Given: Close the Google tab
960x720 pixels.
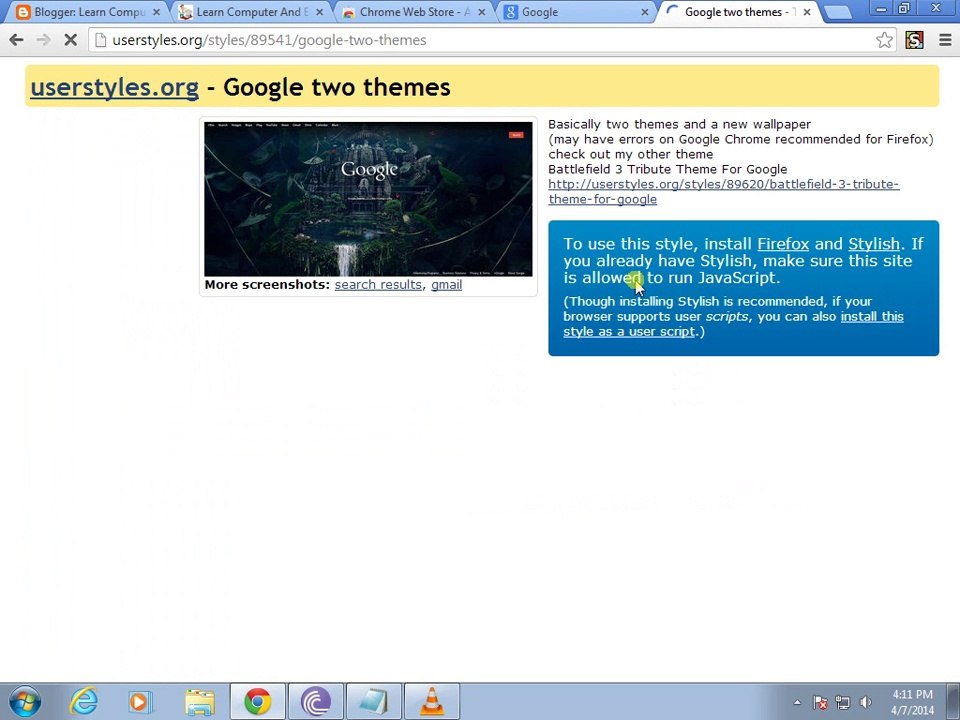Looking at the screenshot, I should tap(644, 12).
